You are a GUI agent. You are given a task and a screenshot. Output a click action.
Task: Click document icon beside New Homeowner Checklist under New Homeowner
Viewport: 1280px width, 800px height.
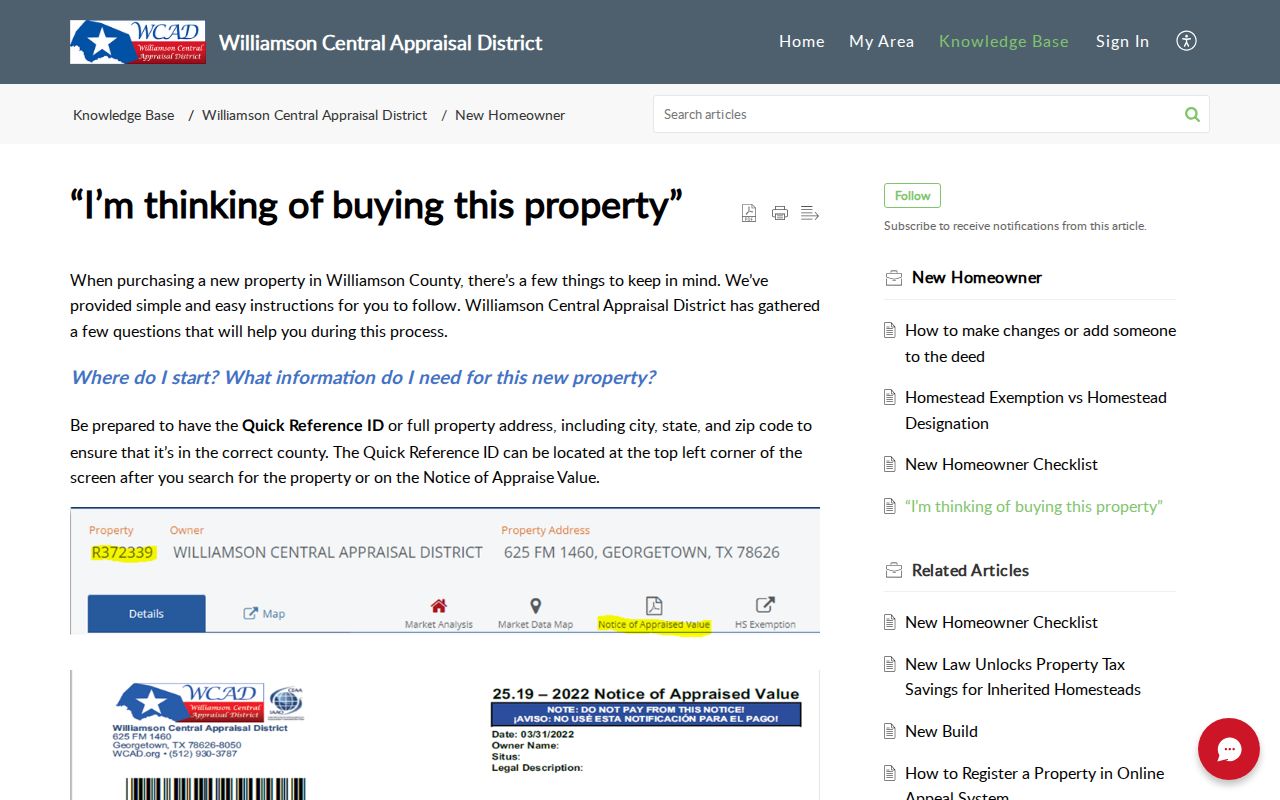890,464
